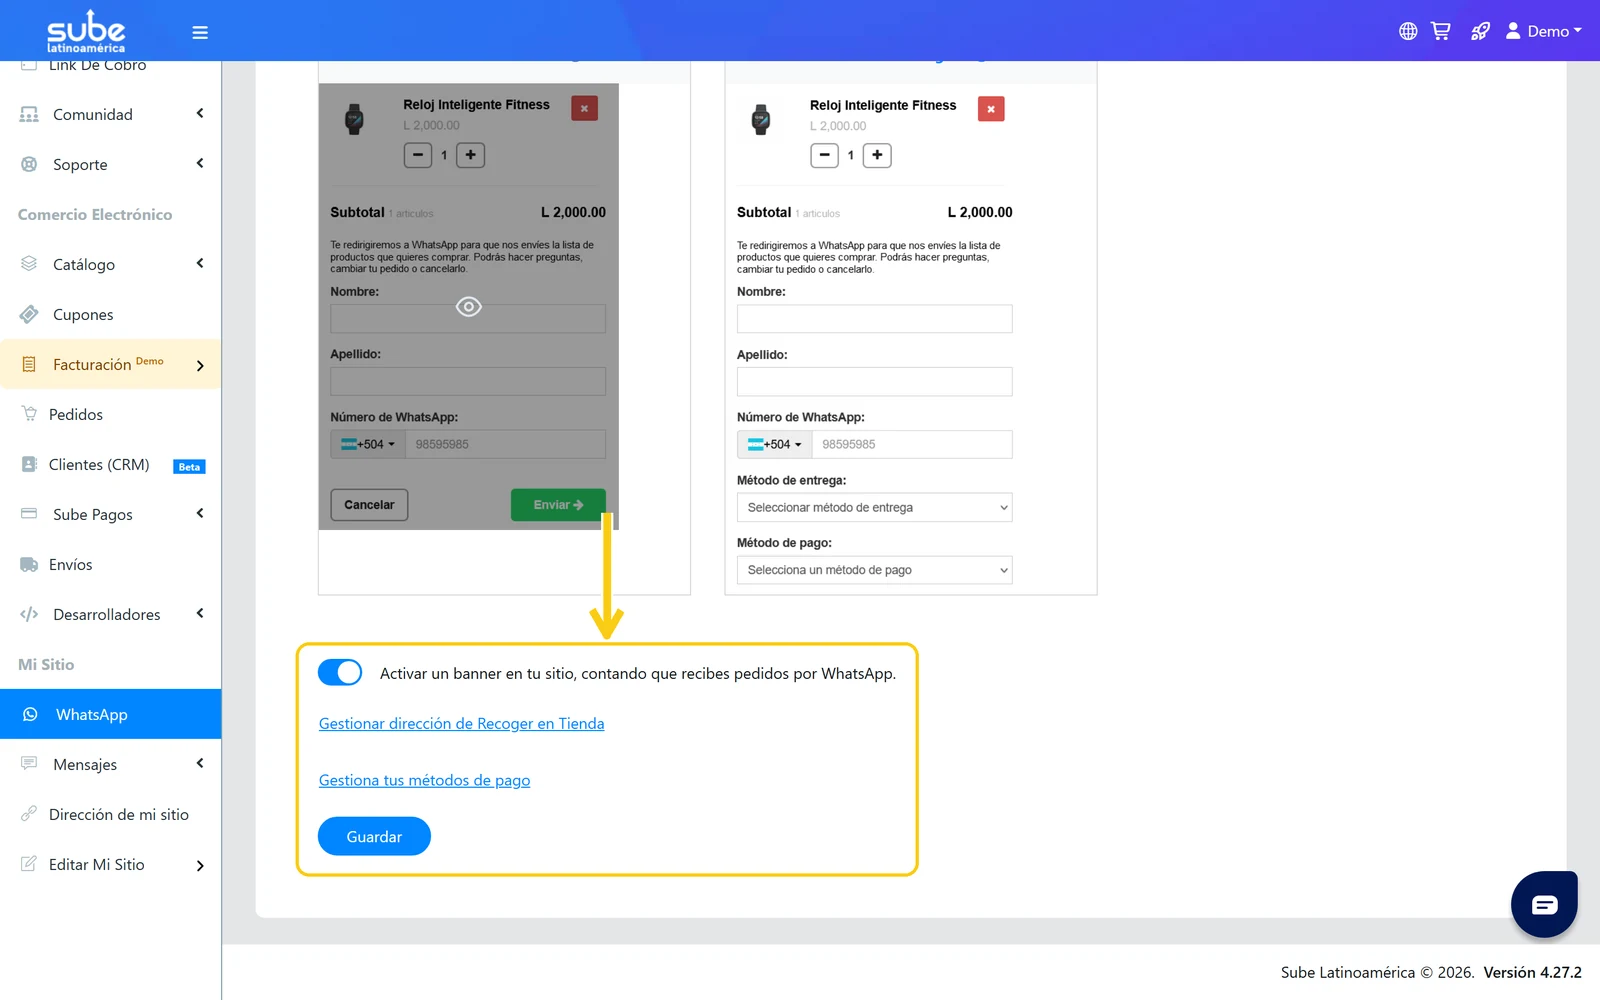Click the Desarrolladores code icon
This screenshot has width=1600, height=1000.
[x=29, y=614]
